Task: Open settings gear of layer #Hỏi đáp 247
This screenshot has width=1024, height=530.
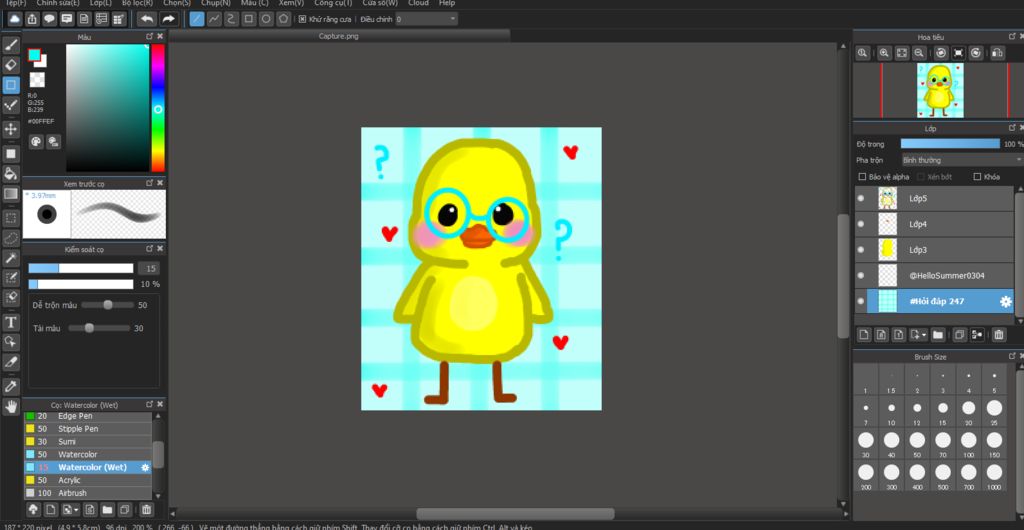Action: point(1005,301)
